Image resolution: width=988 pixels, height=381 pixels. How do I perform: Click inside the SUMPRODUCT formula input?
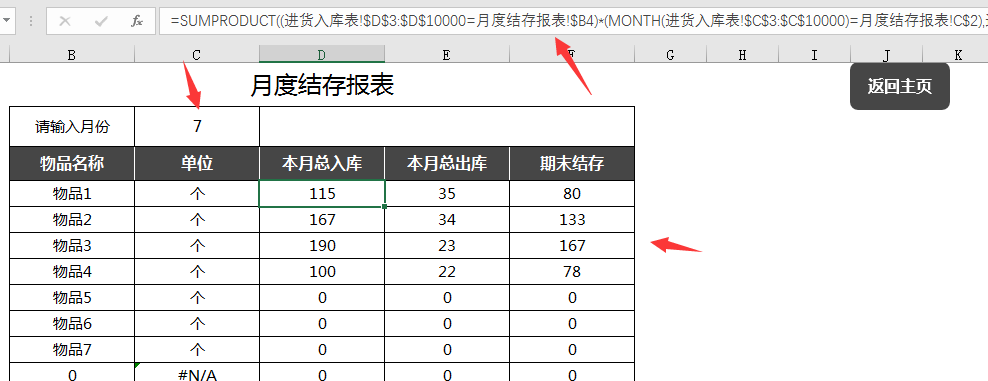tap(573, 21)
